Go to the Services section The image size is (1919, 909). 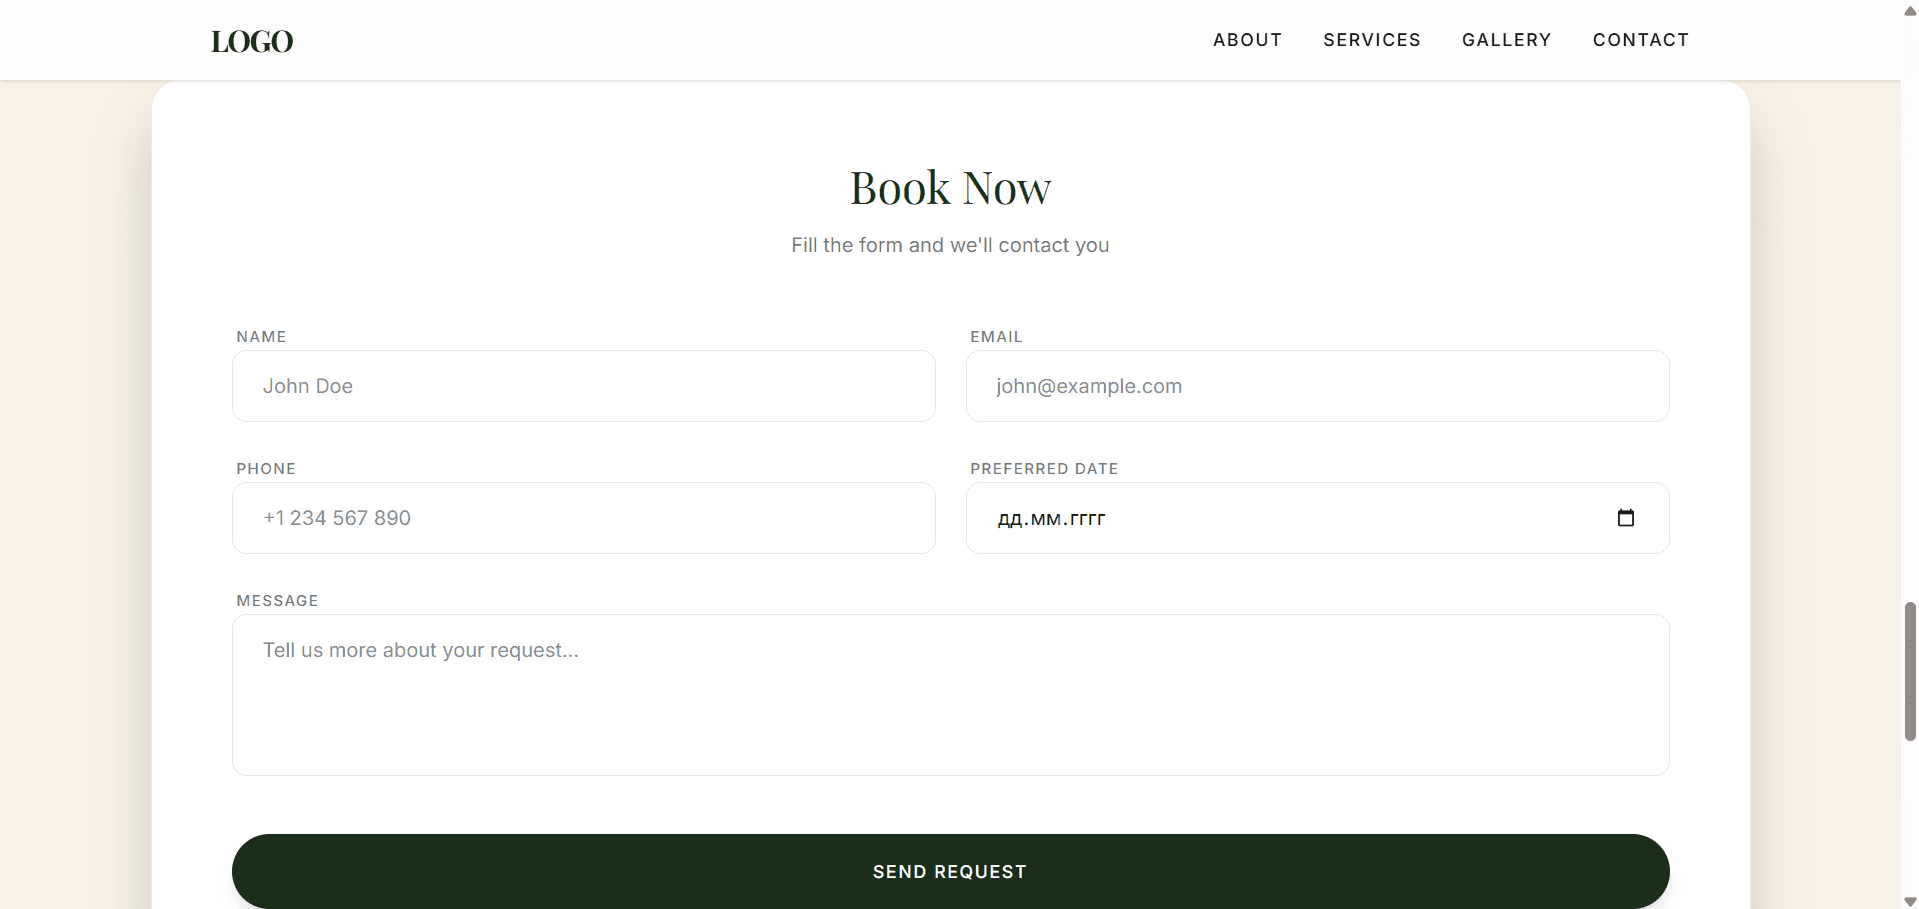(x=1371, y=40)
